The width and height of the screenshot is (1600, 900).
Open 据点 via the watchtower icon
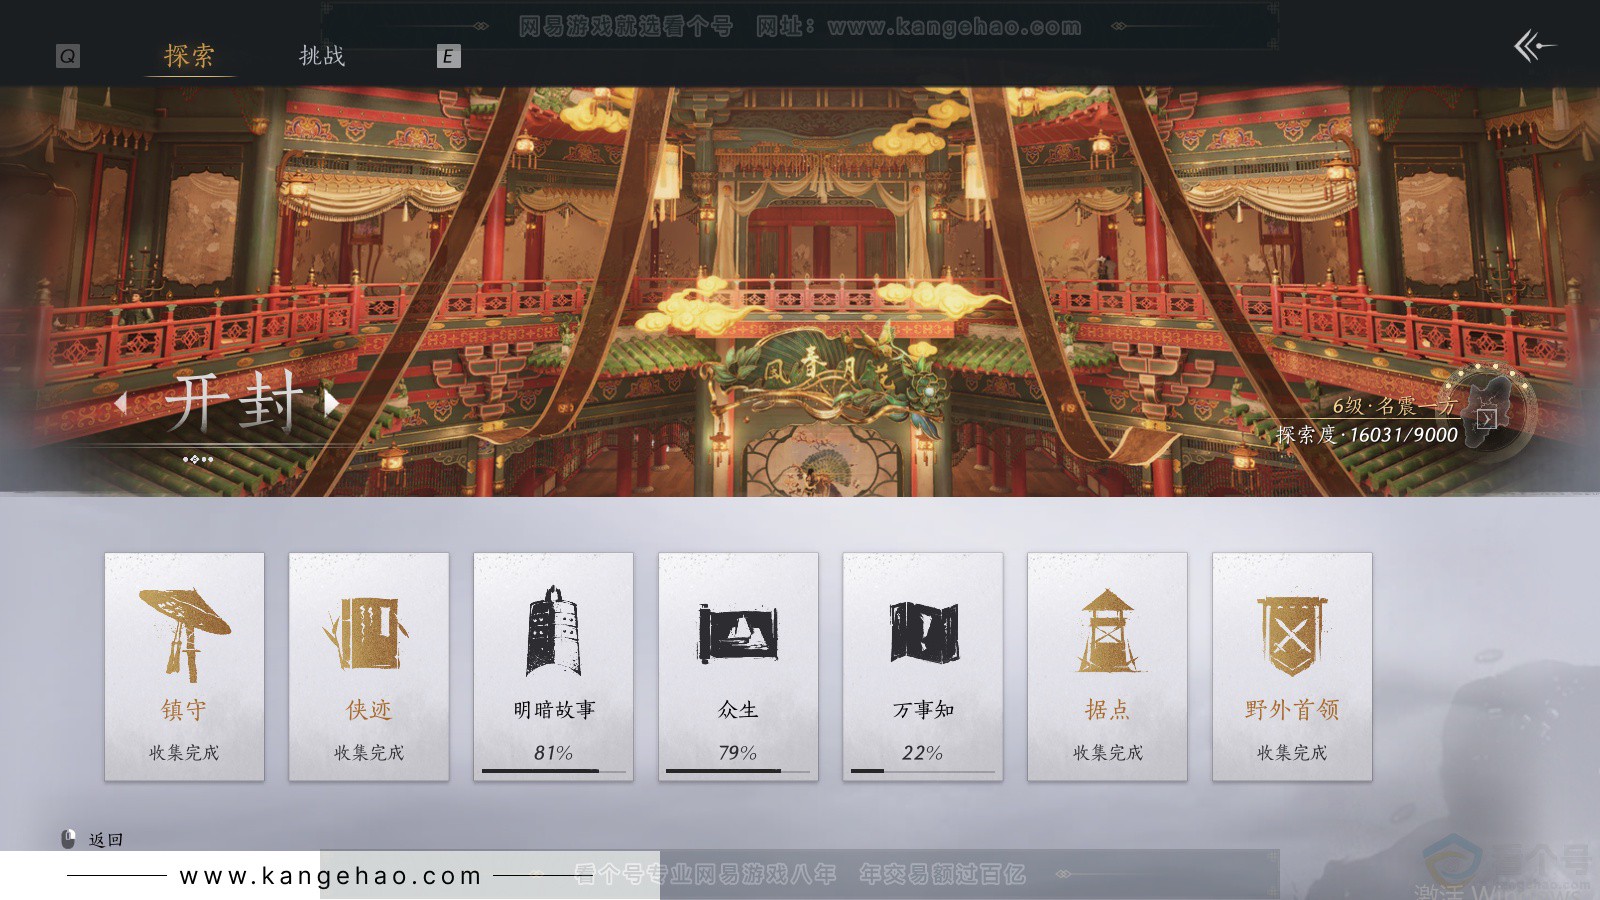coord(1106,630)
